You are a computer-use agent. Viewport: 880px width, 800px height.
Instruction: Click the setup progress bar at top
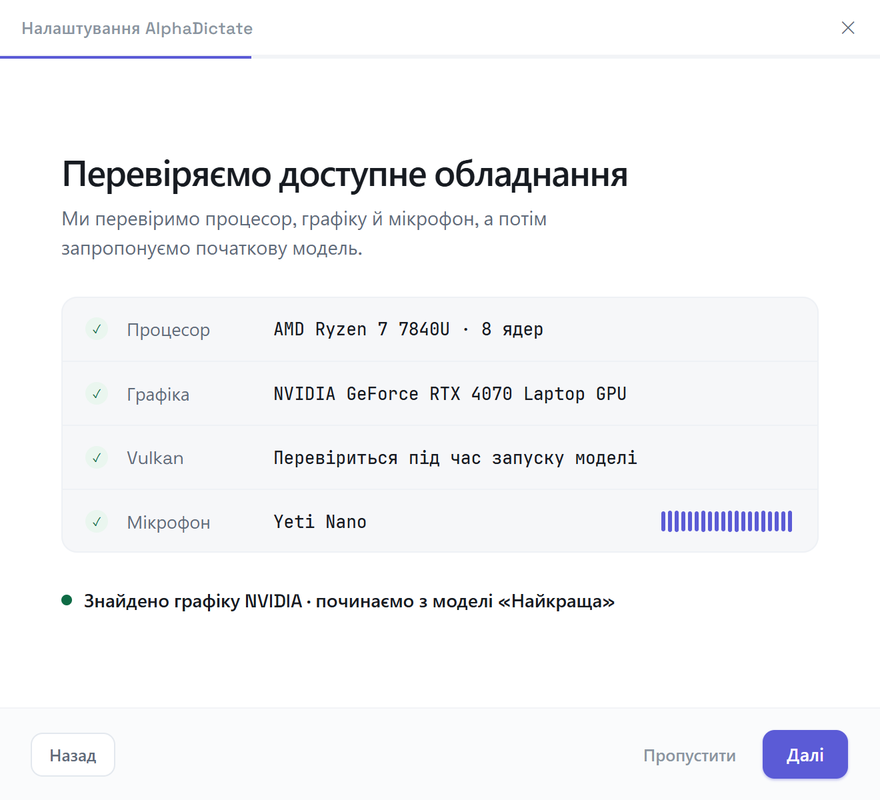coord(440,57)
